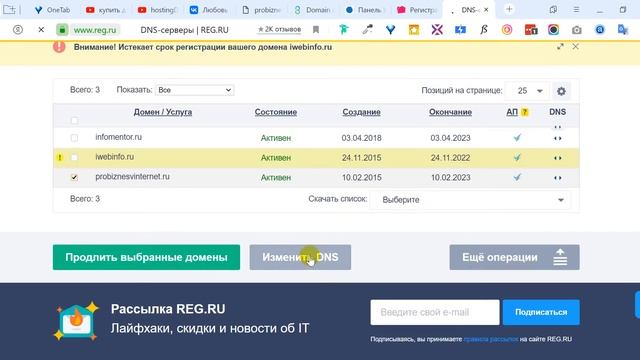Toggle auto-renewal checkmark for infomentor.ru
The image size is (640, 360).
point(517,138)
